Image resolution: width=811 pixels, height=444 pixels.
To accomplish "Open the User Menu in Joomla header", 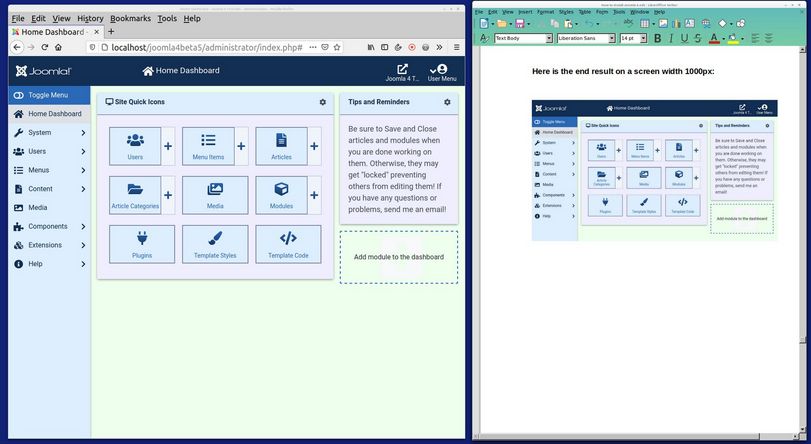I will point(441,72).
